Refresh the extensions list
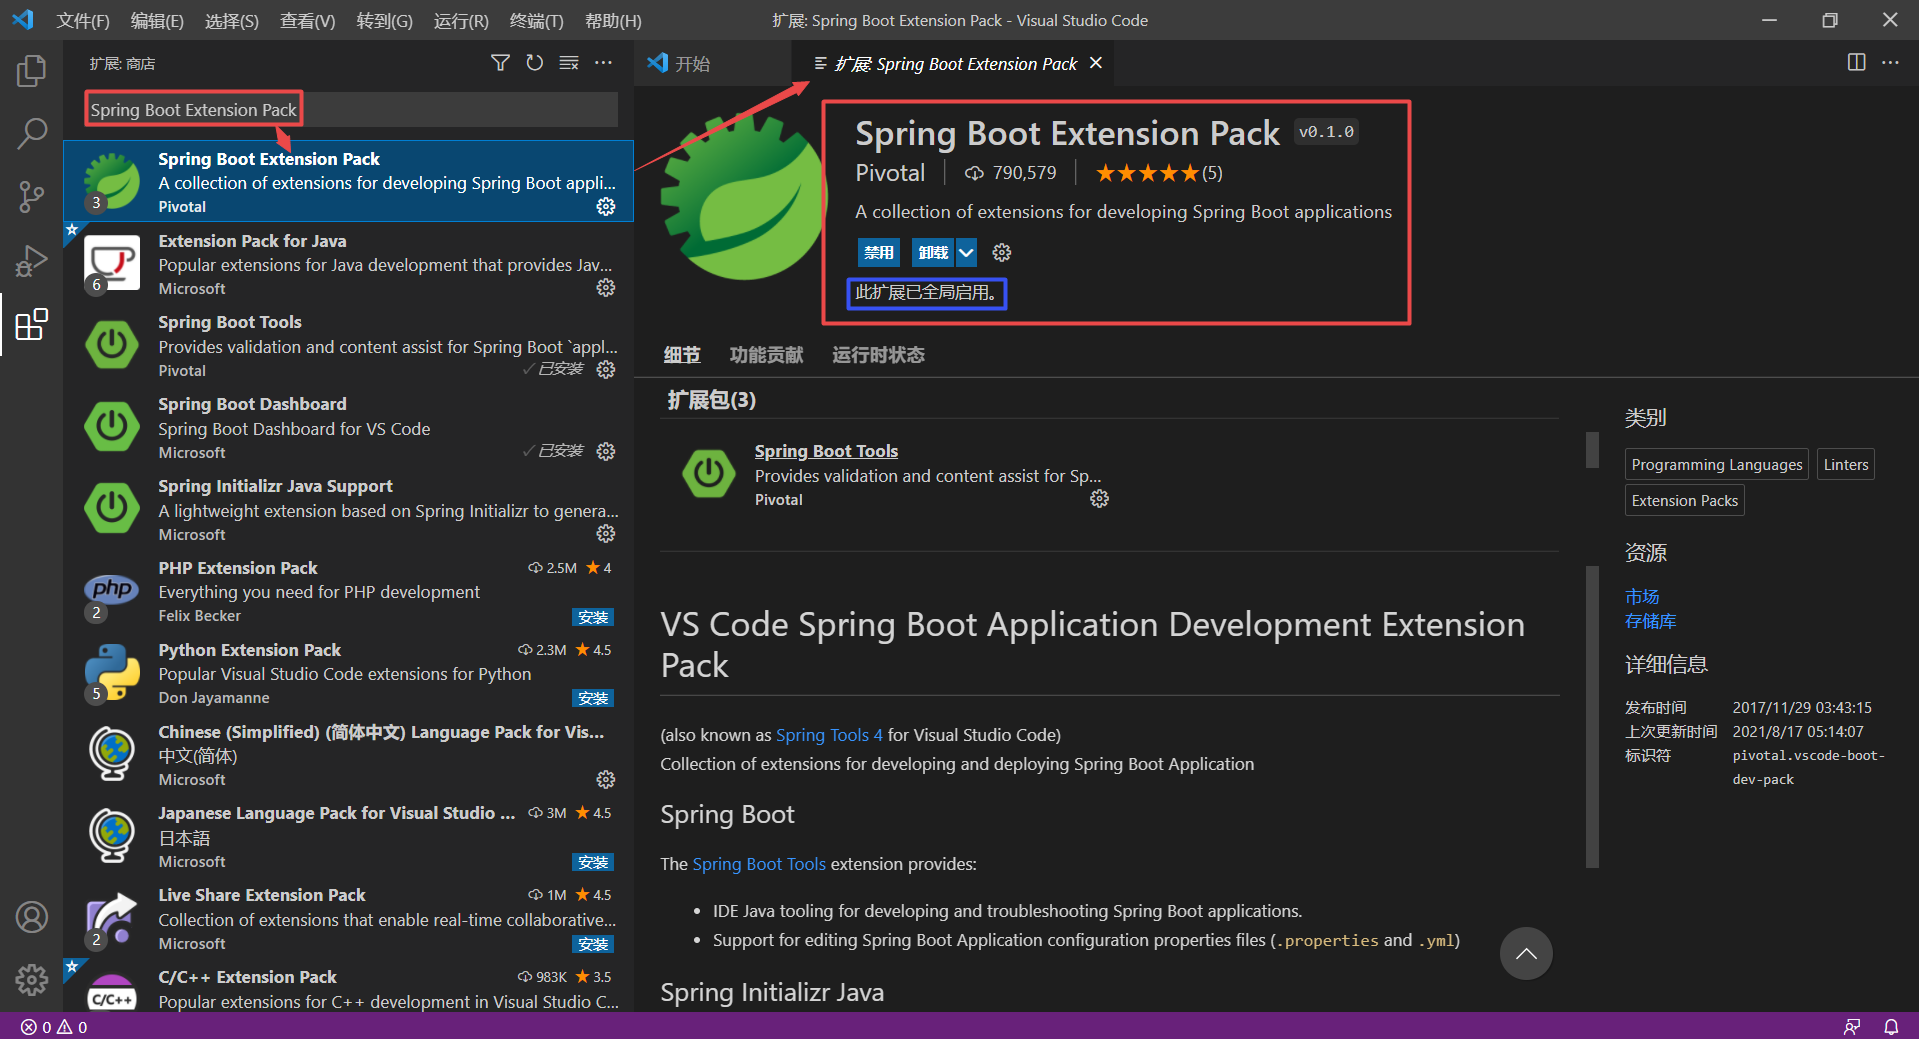 (535, 63)
